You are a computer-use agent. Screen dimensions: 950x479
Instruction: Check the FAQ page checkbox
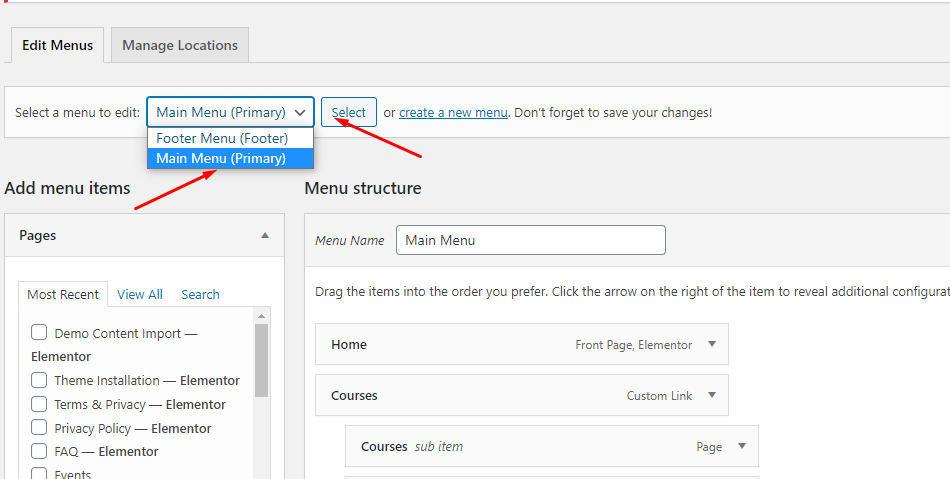coord(39,451)
